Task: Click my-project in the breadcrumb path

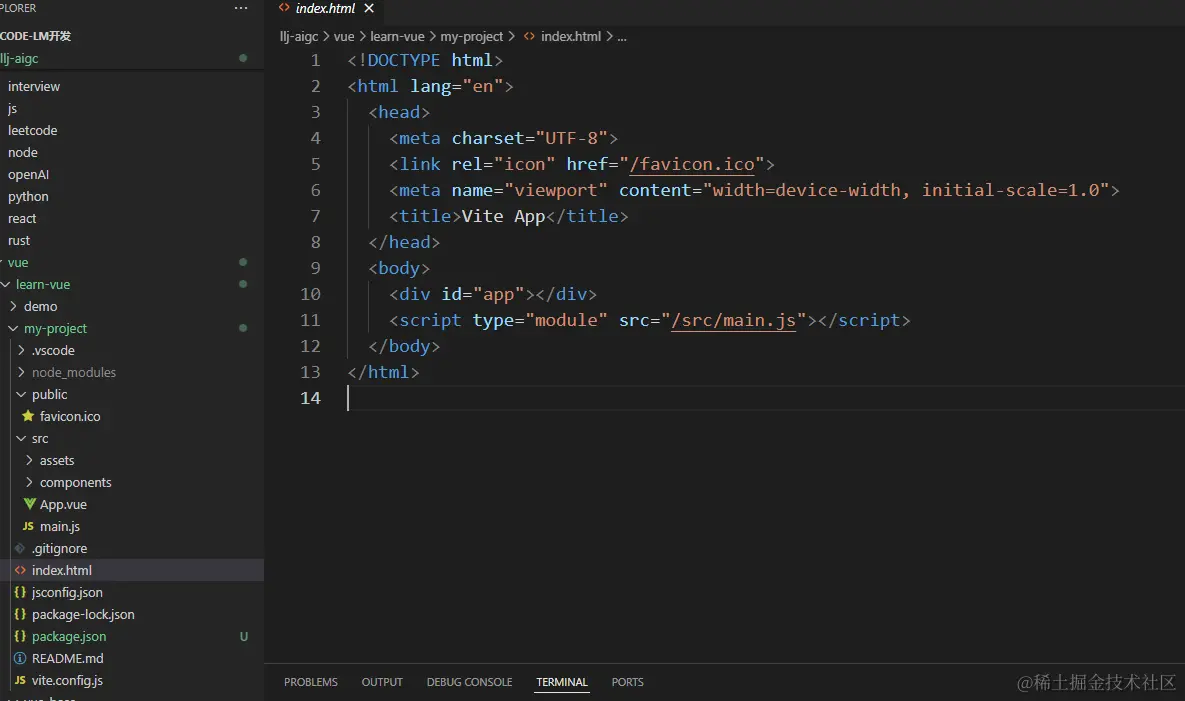Action: 472,36
